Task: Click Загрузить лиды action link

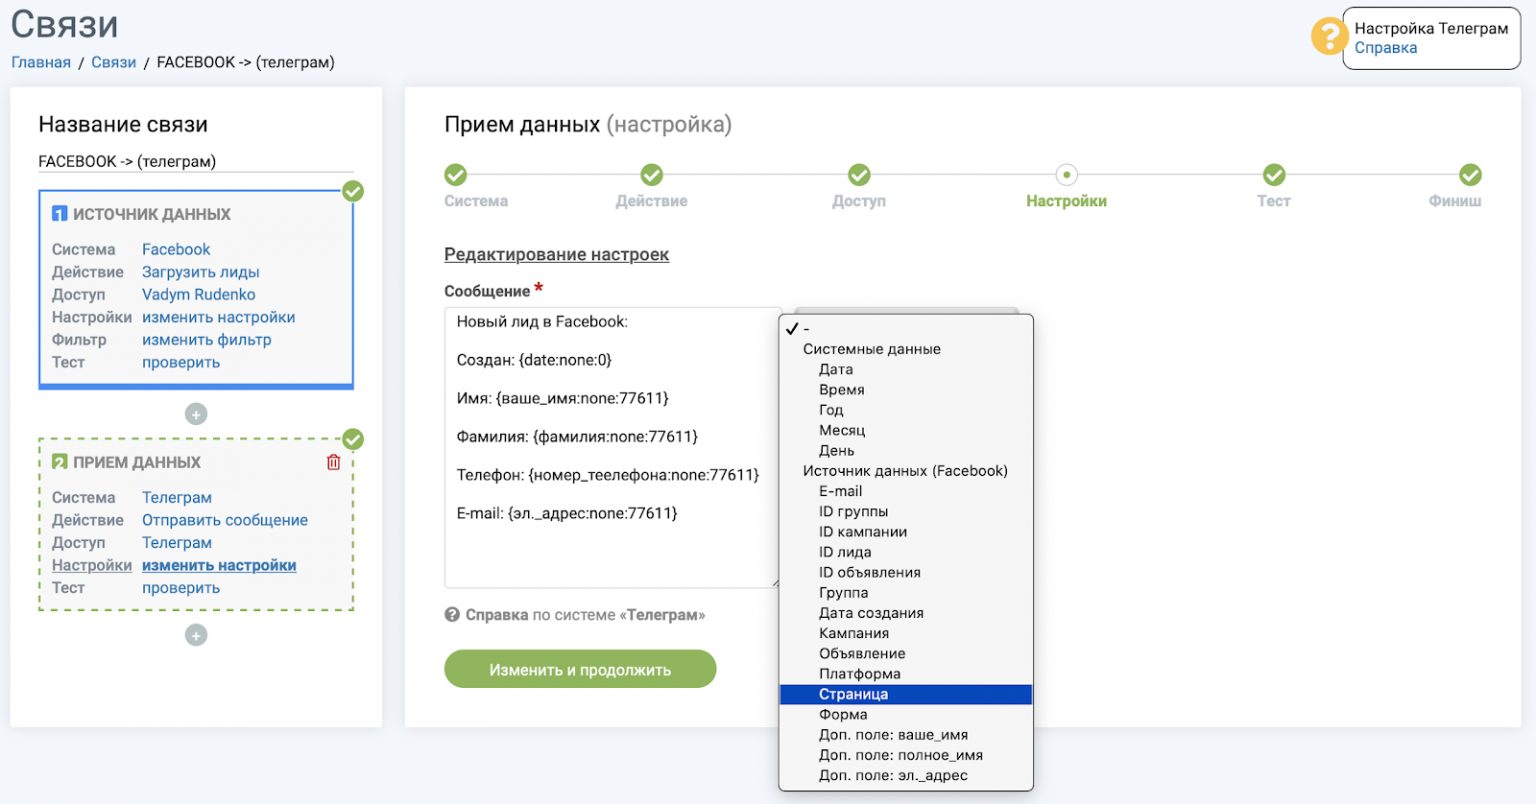Action: pos(200,272)
